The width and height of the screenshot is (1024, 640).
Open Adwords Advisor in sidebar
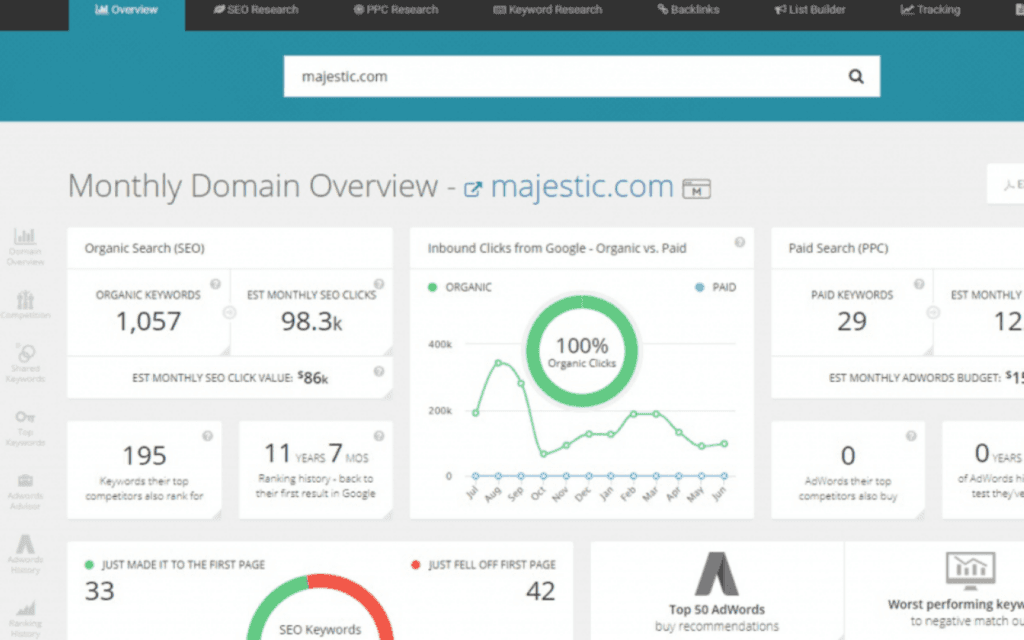[25, 492]
